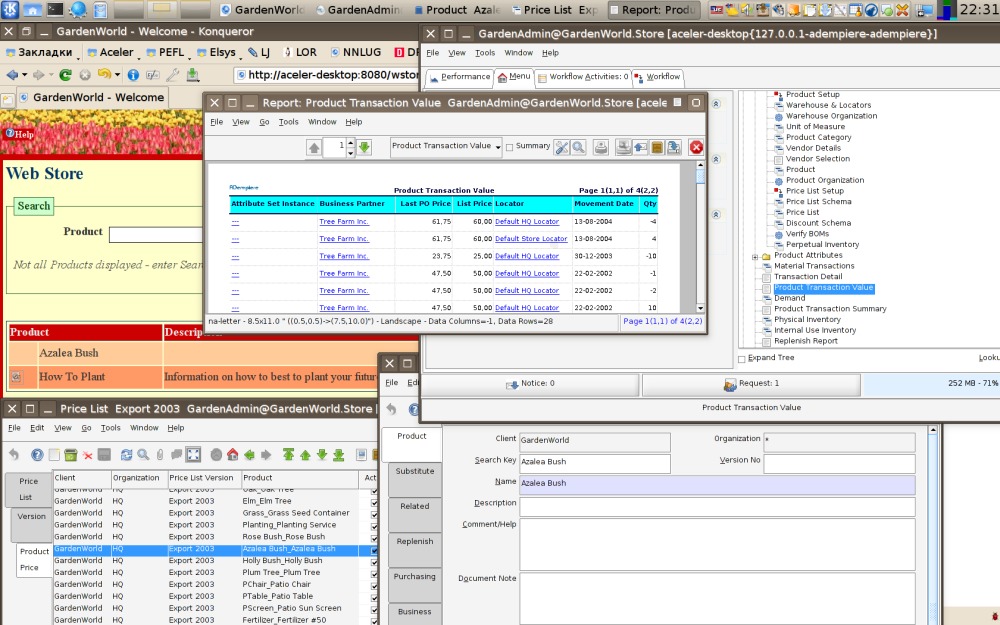1000x625 pixels.
Task: Click the Product form vertical scrollbar
Action: click(932, 526)
